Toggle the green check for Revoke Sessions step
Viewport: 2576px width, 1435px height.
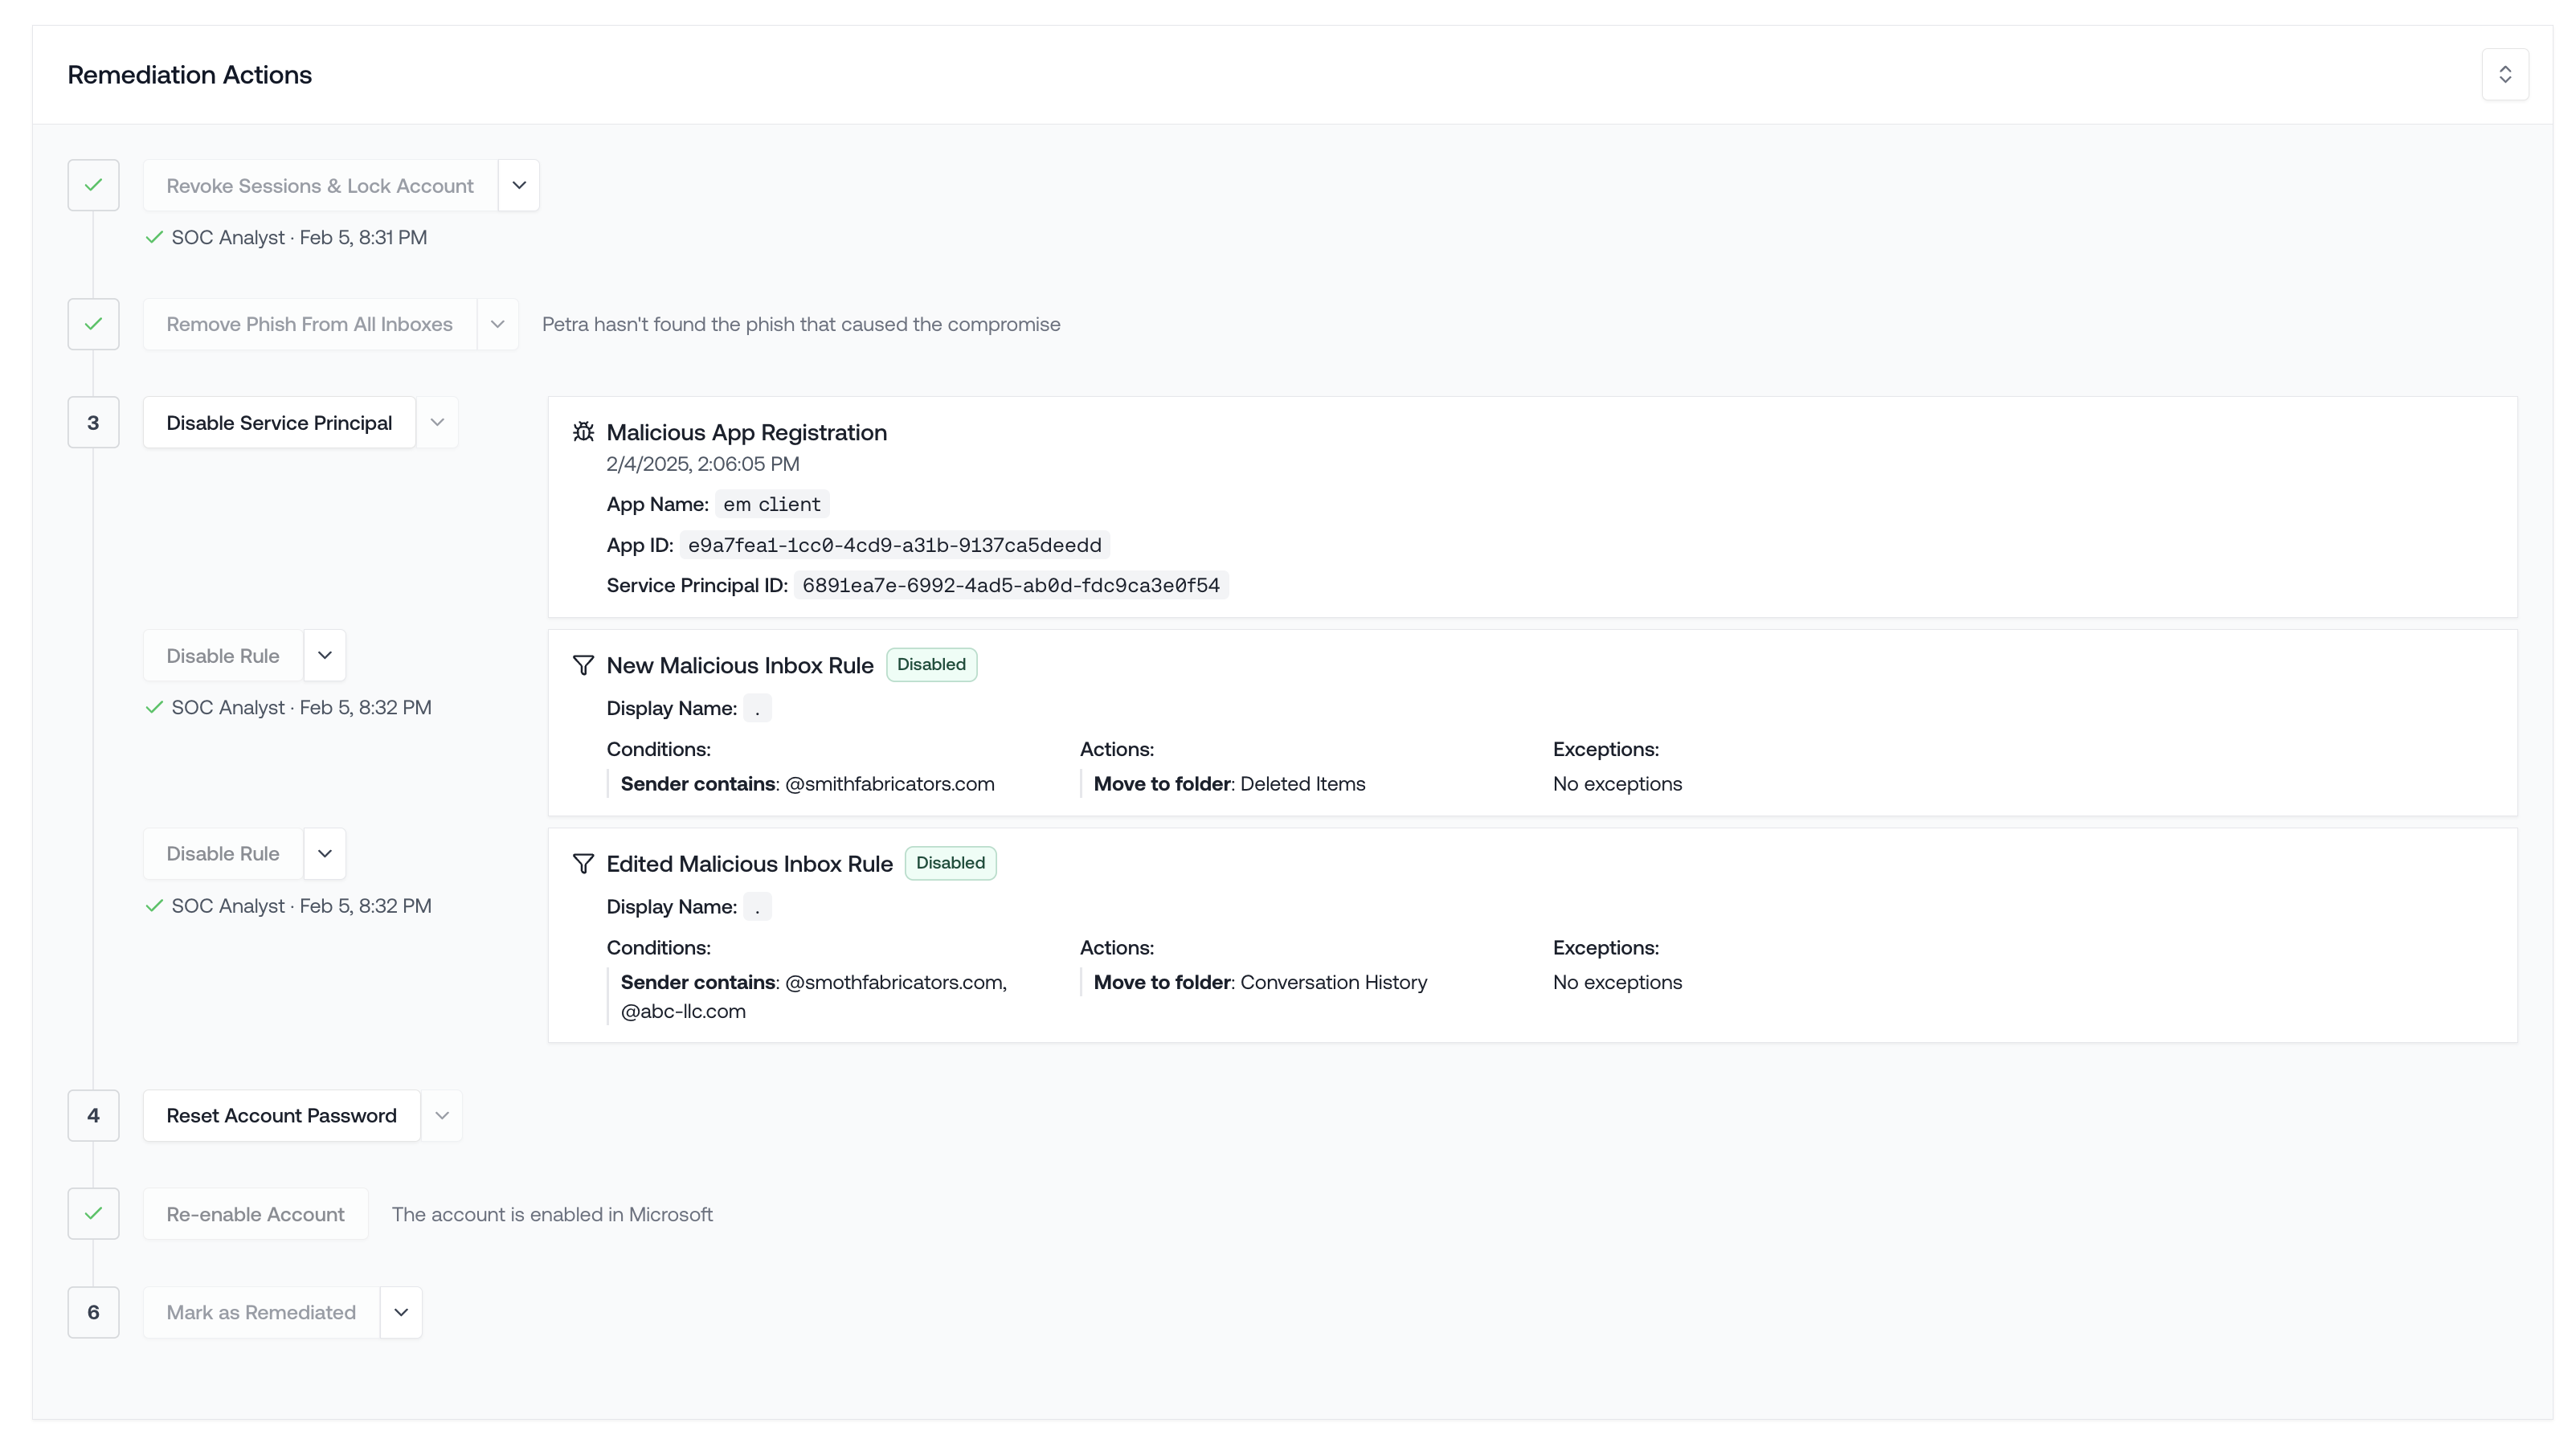pos(93,185)
